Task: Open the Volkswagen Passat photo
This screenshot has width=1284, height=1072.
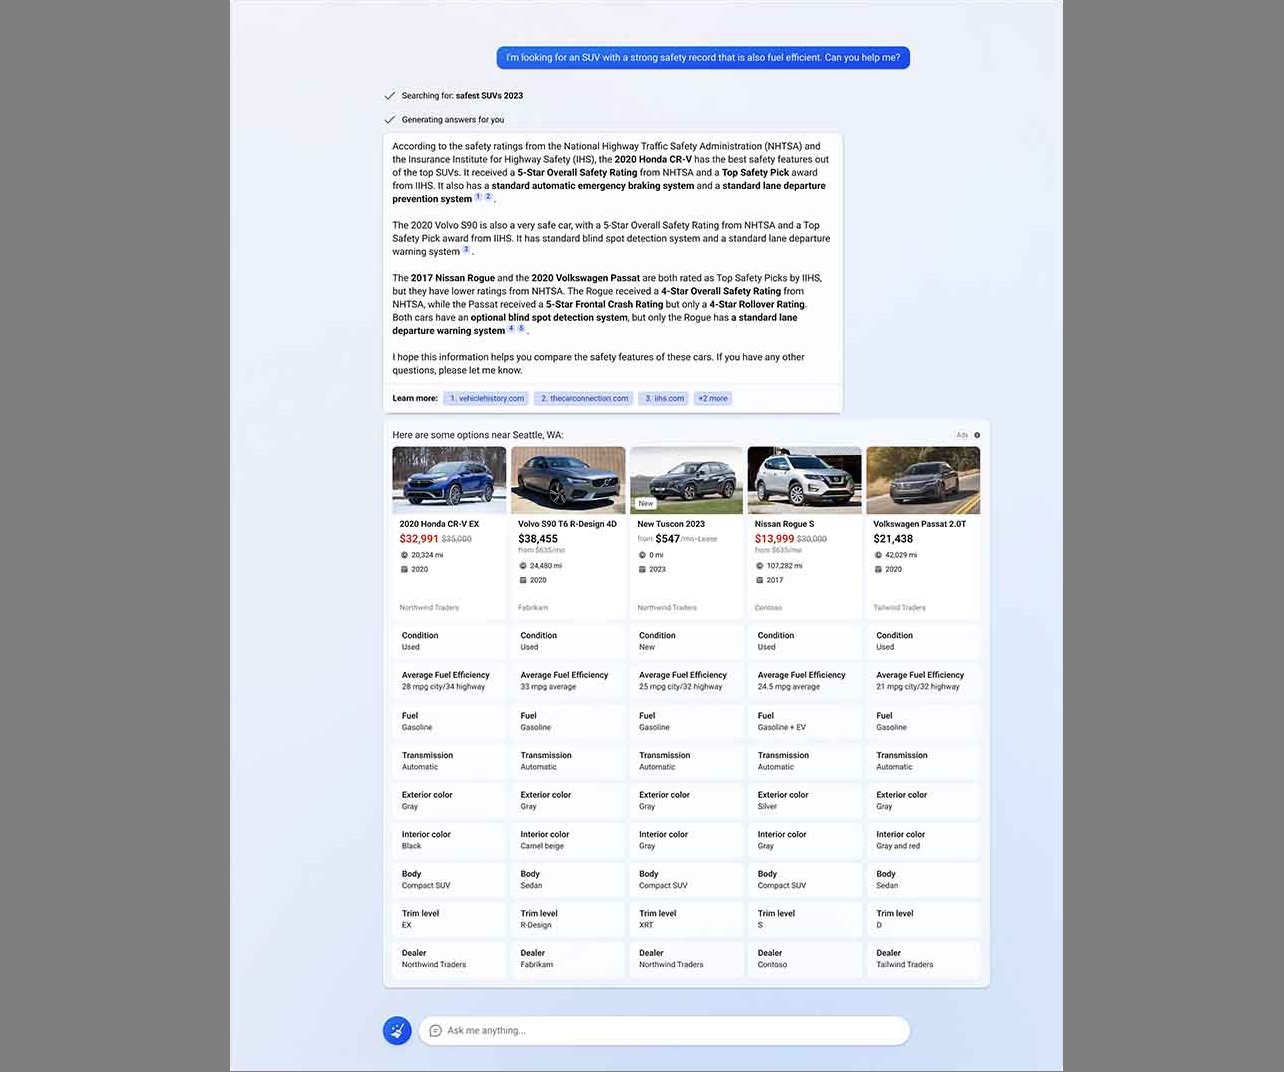Action: coord(923,480)
